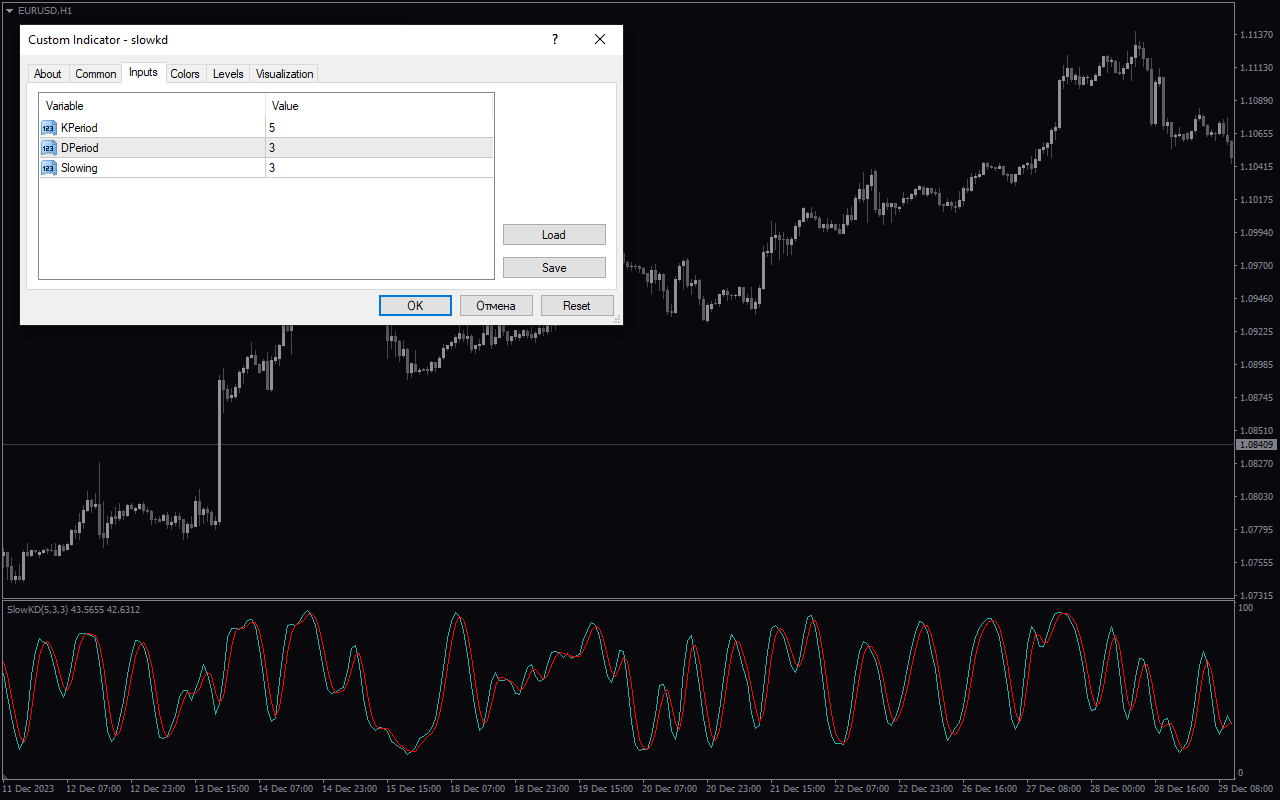Click the OK button
Image resolution: width=1280 pixels, height=800 pixels.
pyautogui.click(x=415, y=306)
